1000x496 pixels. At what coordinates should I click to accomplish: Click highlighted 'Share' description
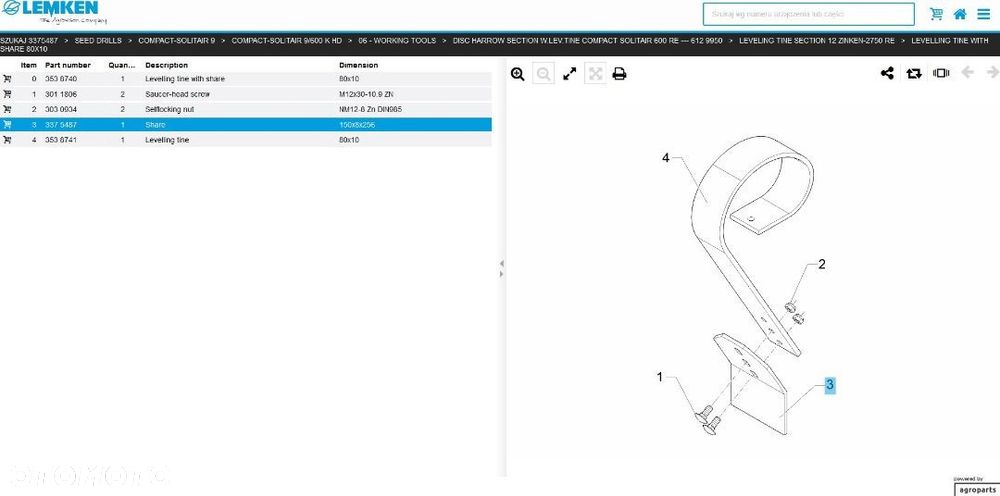click(x=155, y=125)
